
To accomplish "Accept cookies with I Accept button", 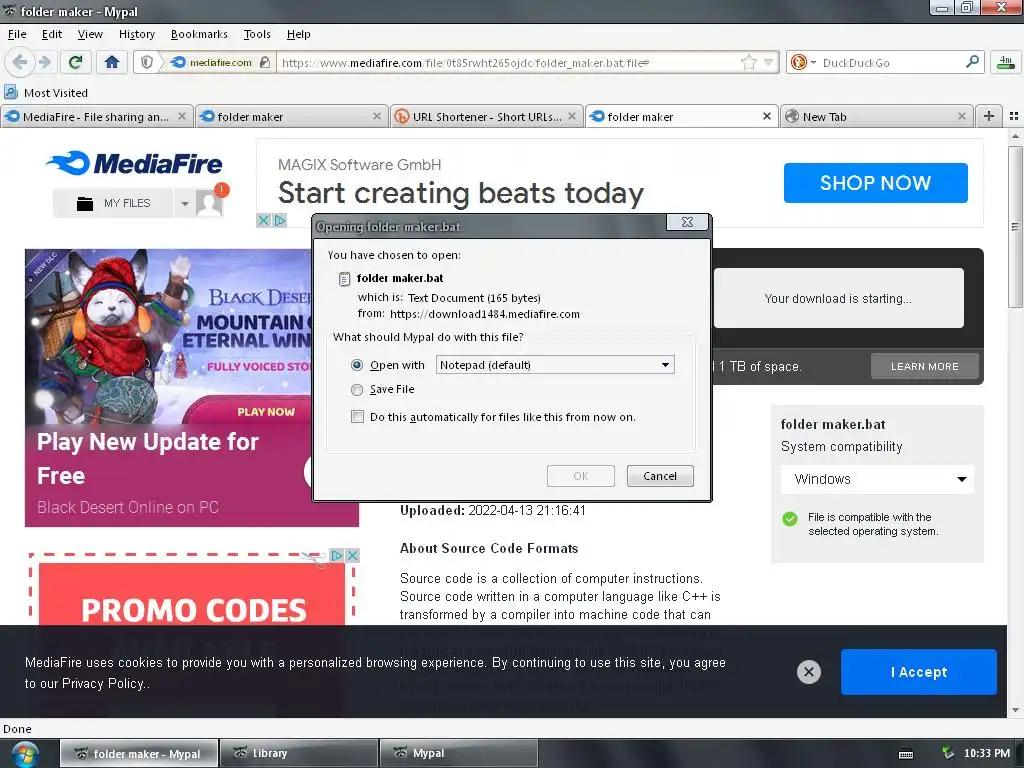I will tap(918, 672).
